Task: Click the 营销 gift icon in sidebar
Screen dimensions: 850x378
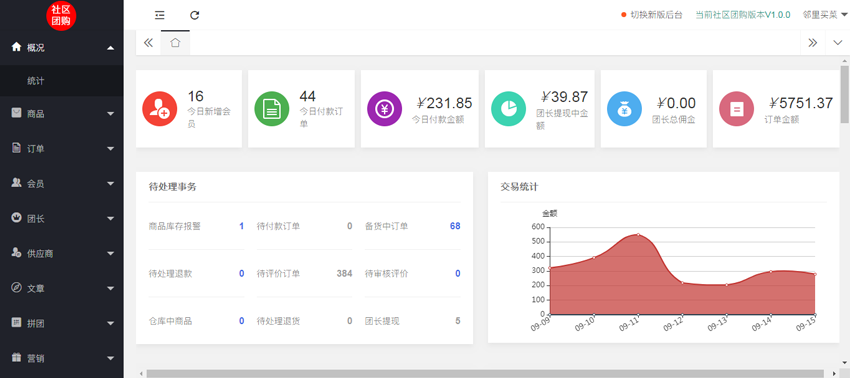Action: point(16,357)
